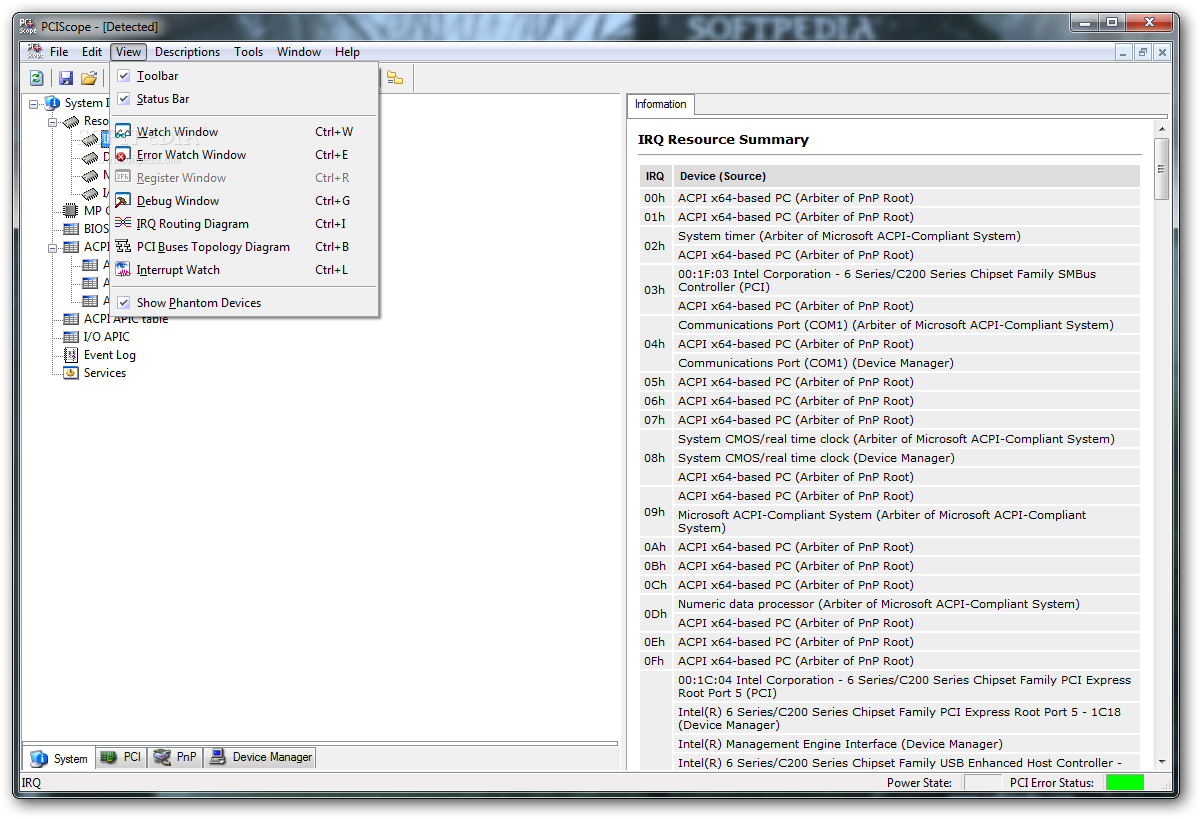Open the Window menu
The height and width of the screenshot is (819, 1200).
[x=299, y=52]
